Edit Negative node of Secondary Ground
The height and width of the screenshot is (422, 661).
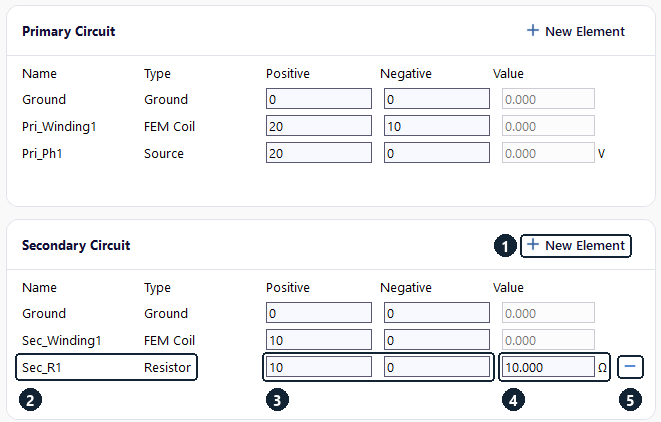[x=437, y=313]
